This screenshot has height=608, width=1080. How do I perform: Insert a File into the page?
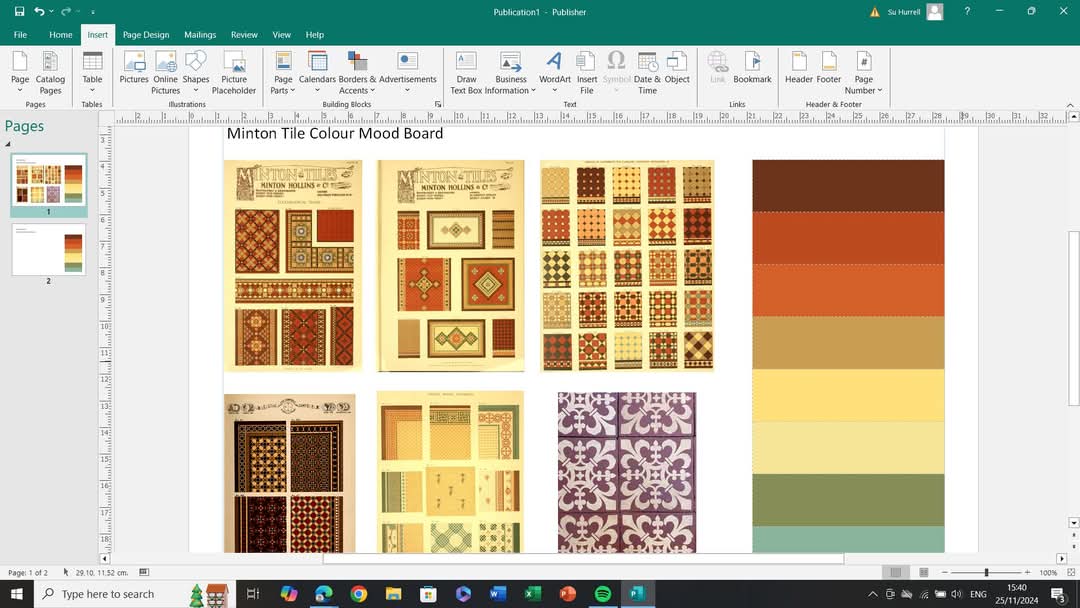[587, 70]
